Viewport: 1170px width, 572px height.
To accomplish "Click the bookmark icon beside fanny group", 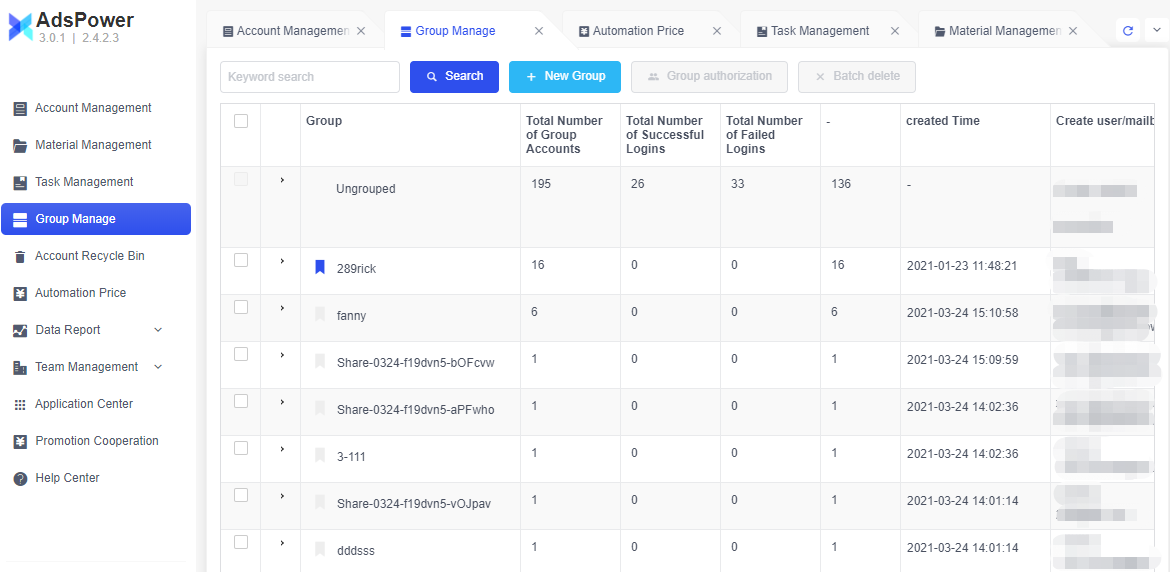I will [x=320, y=314].
